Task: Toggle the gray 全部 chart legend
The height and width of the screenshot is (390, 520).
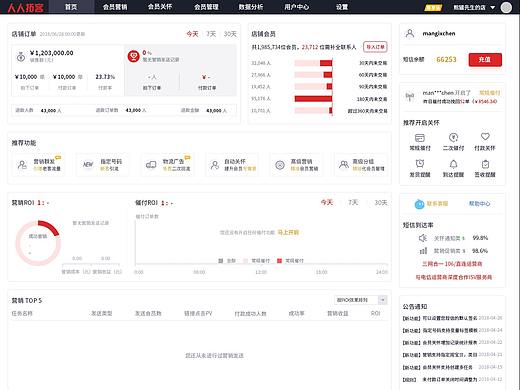Action: [227, 261]
